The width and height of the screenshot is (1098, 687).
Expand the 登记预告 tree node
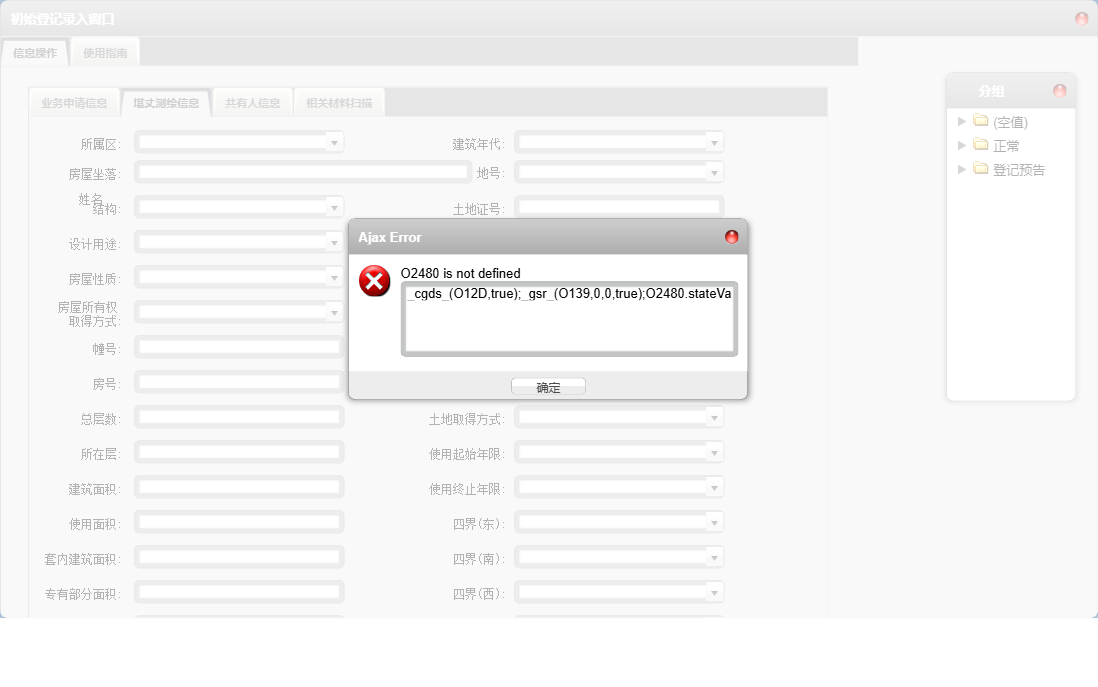click(961, 169)
